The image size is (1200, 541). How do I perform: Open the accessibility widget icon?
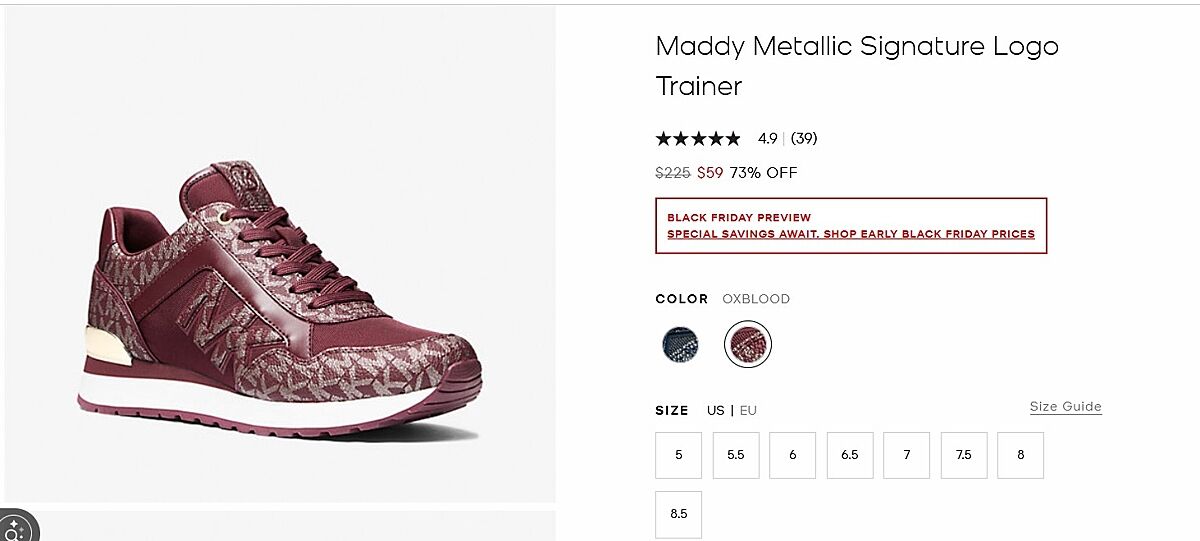[16, 527]
